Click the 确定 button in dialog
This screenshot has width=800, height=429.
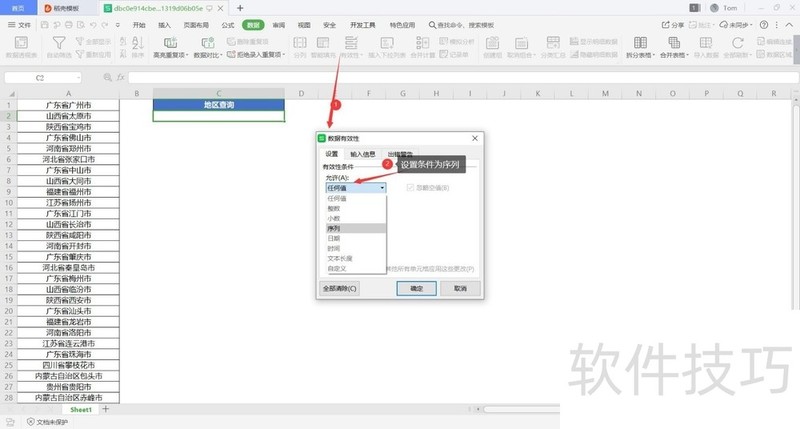[416, 288]
